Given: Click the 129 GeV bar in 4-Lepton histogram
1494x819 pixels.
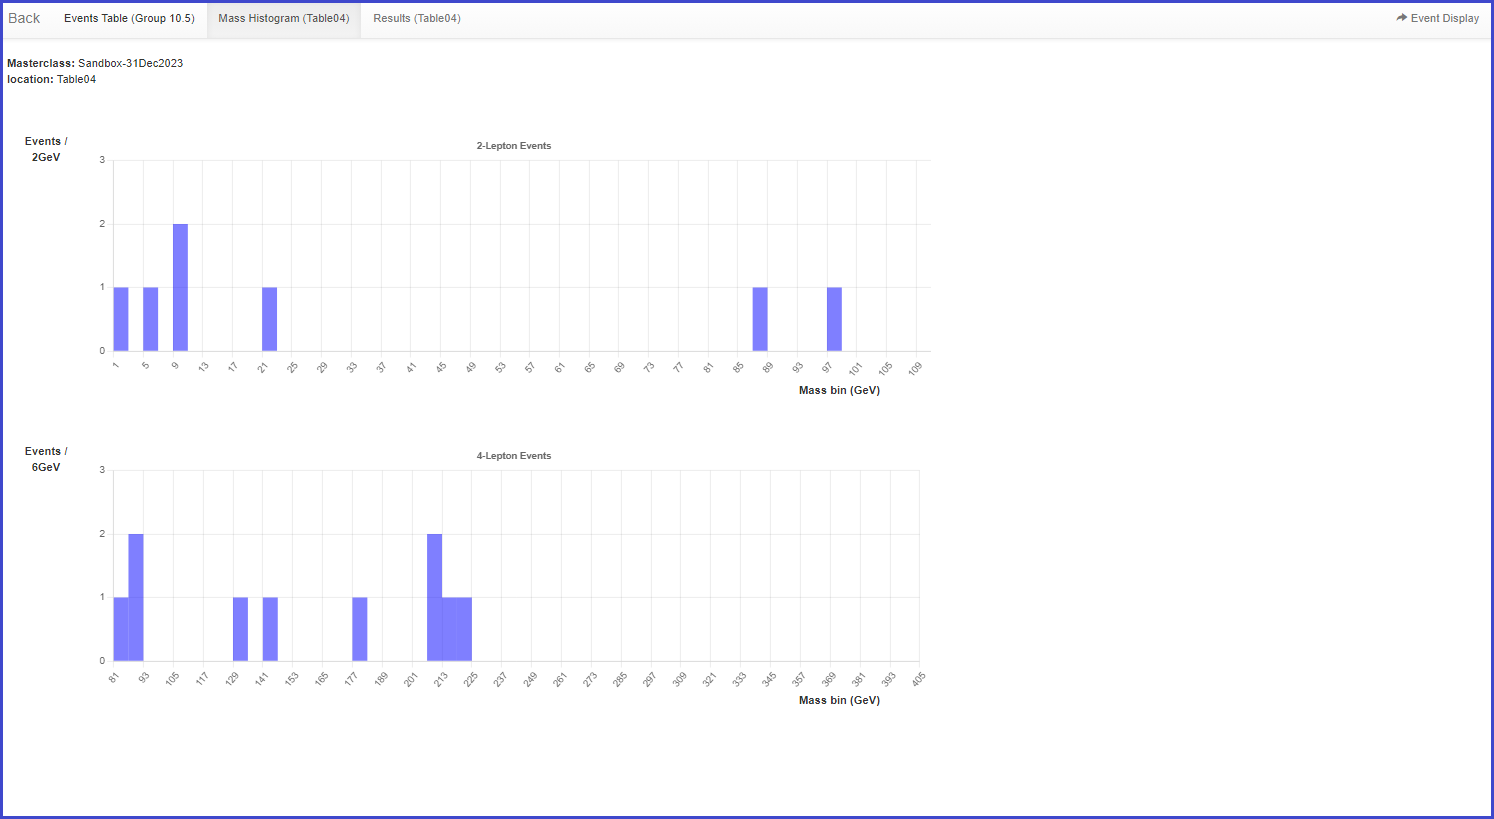Looking at the screenshot, I should point(240,629).
